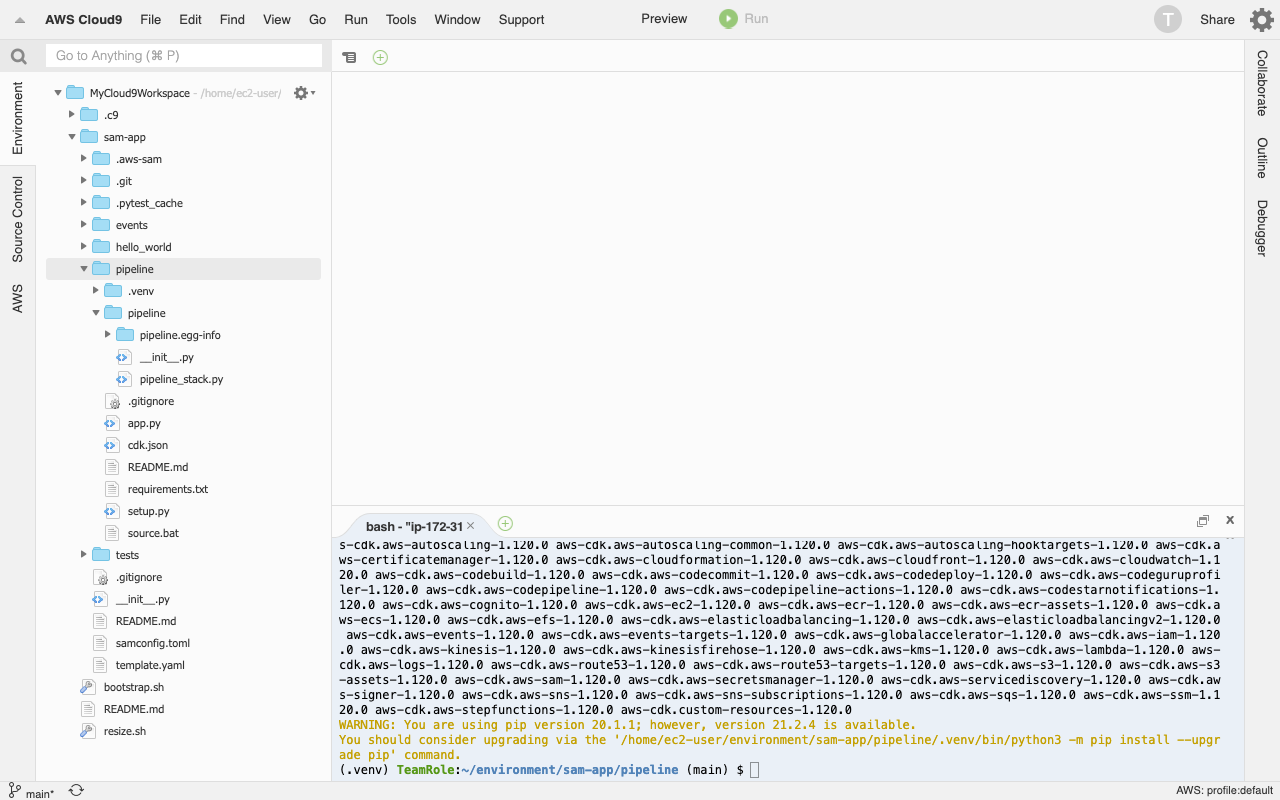This screenshot has width=1280, height=800.
Task: Add new editor tab plus icon
Action: (x=380, y=57)
